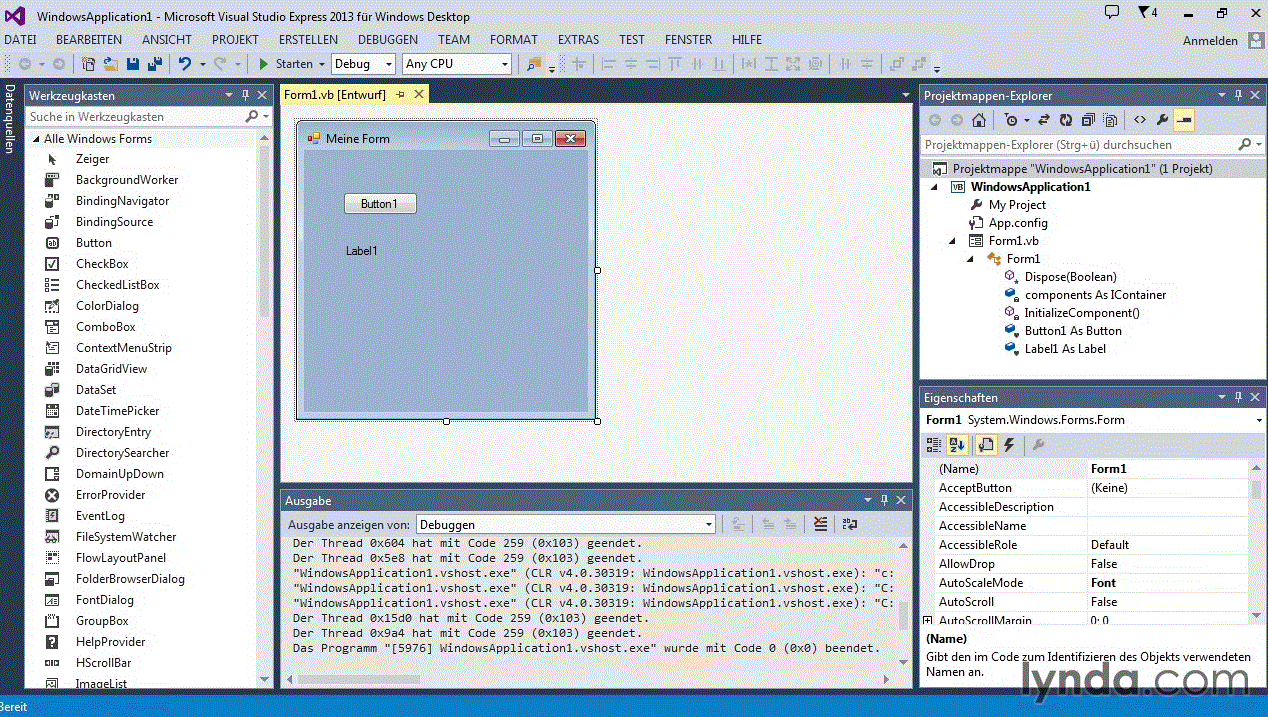This screenshot has height=717, width=1268.
Task: Toggle alphabetical sorting in Eigenschaften
Action: click(x=957, y=445)
